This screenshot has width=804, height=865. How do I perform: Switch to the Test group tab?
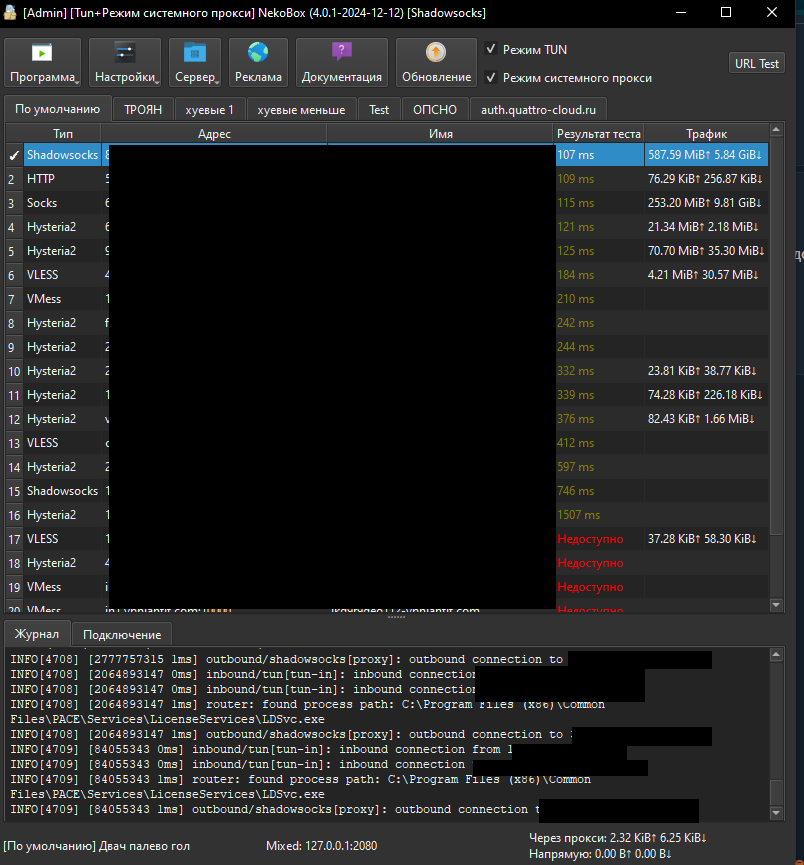(379, 110)
